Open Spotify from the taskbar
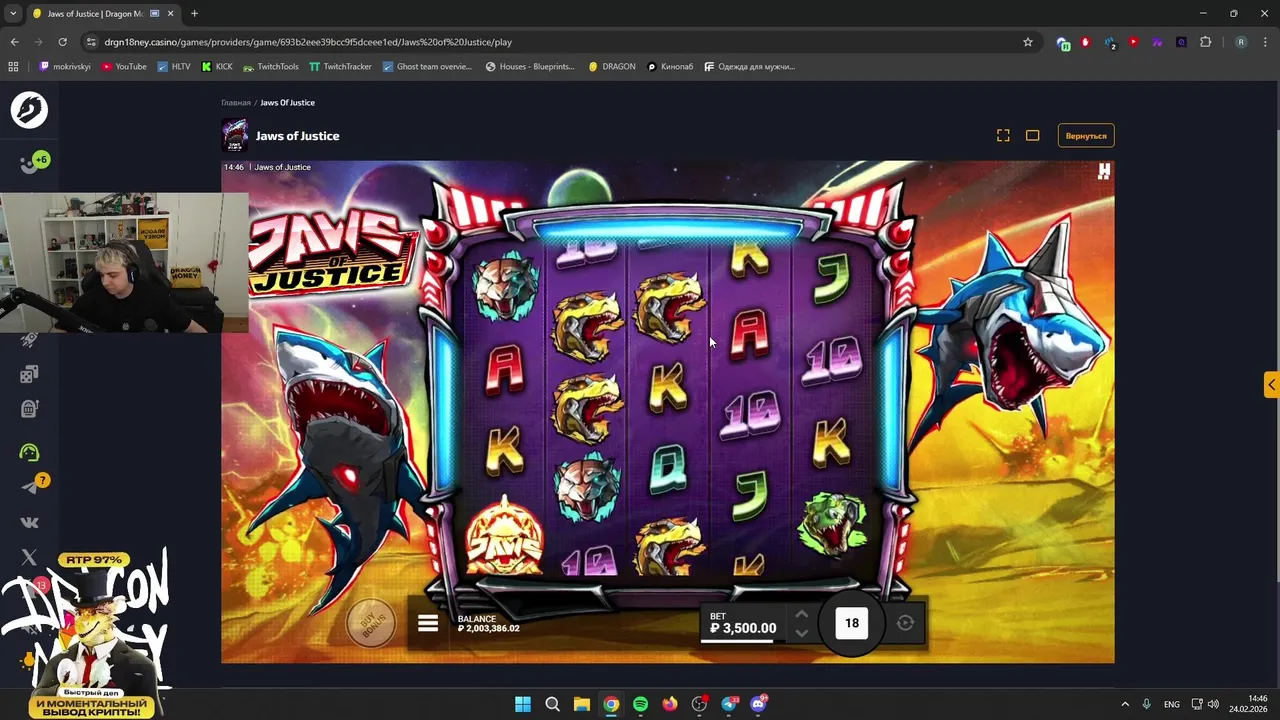1280x720 pixels. [x=640, y=704]
